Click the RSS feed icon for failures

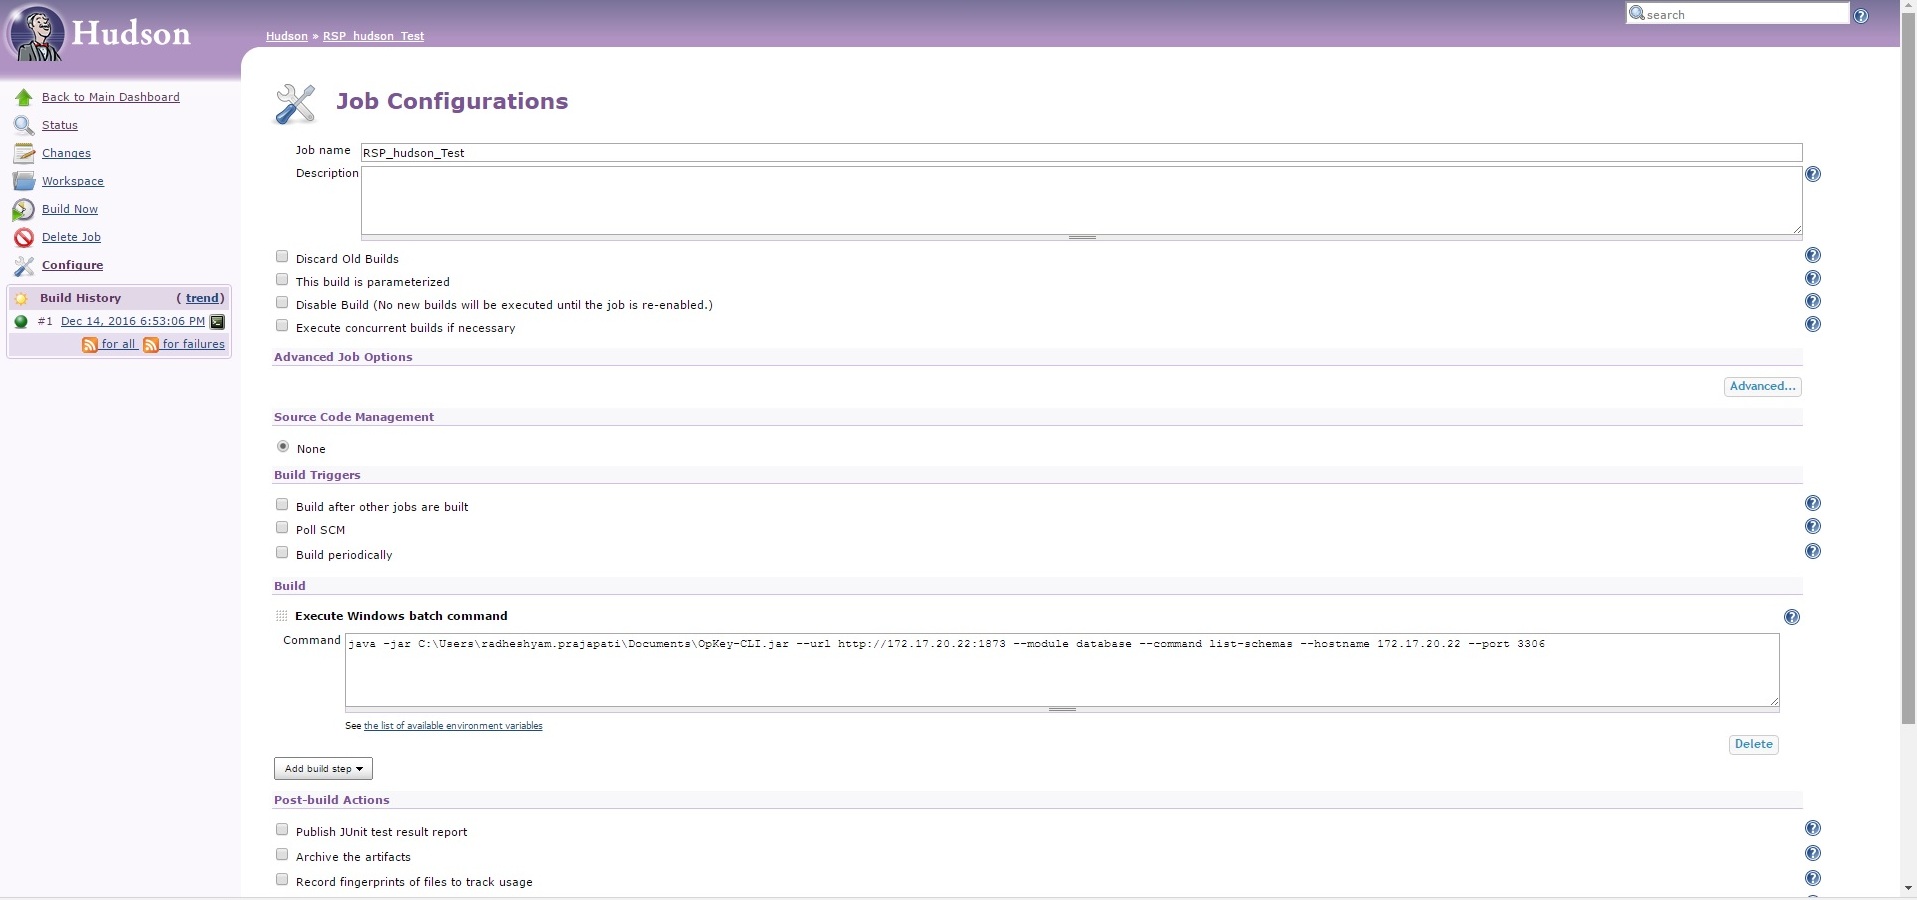click(151, 345)
